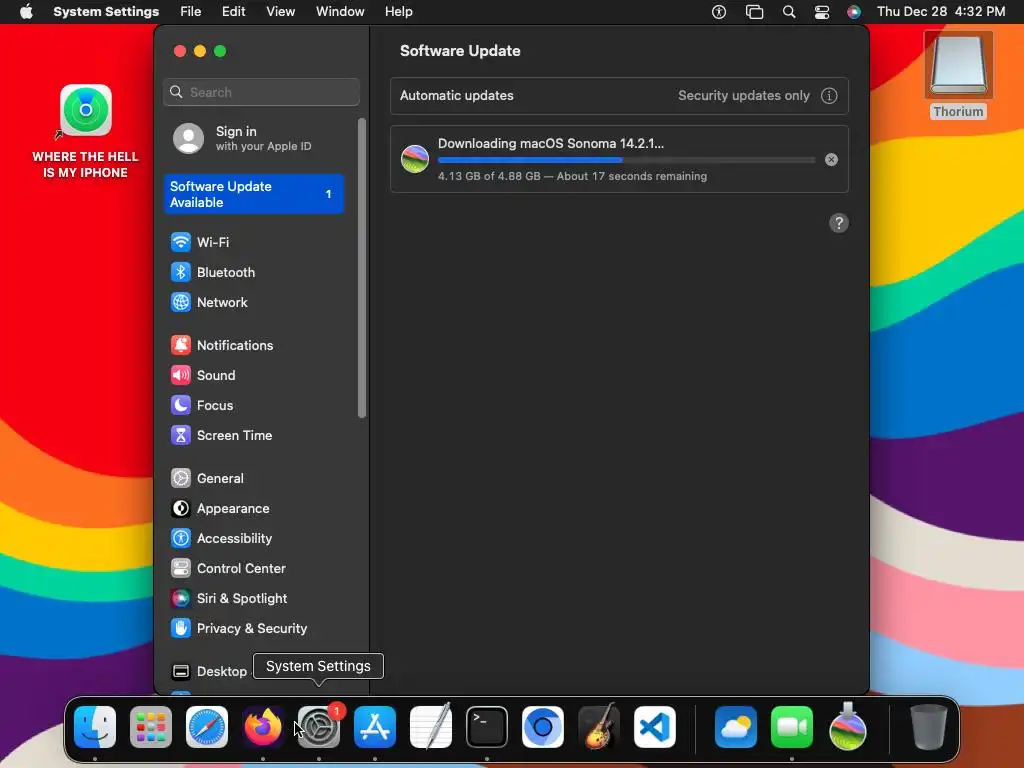1024x768 pixels.
Task: Open macOS Sonoma installer in Dock
Action: (x=848, y=727)
